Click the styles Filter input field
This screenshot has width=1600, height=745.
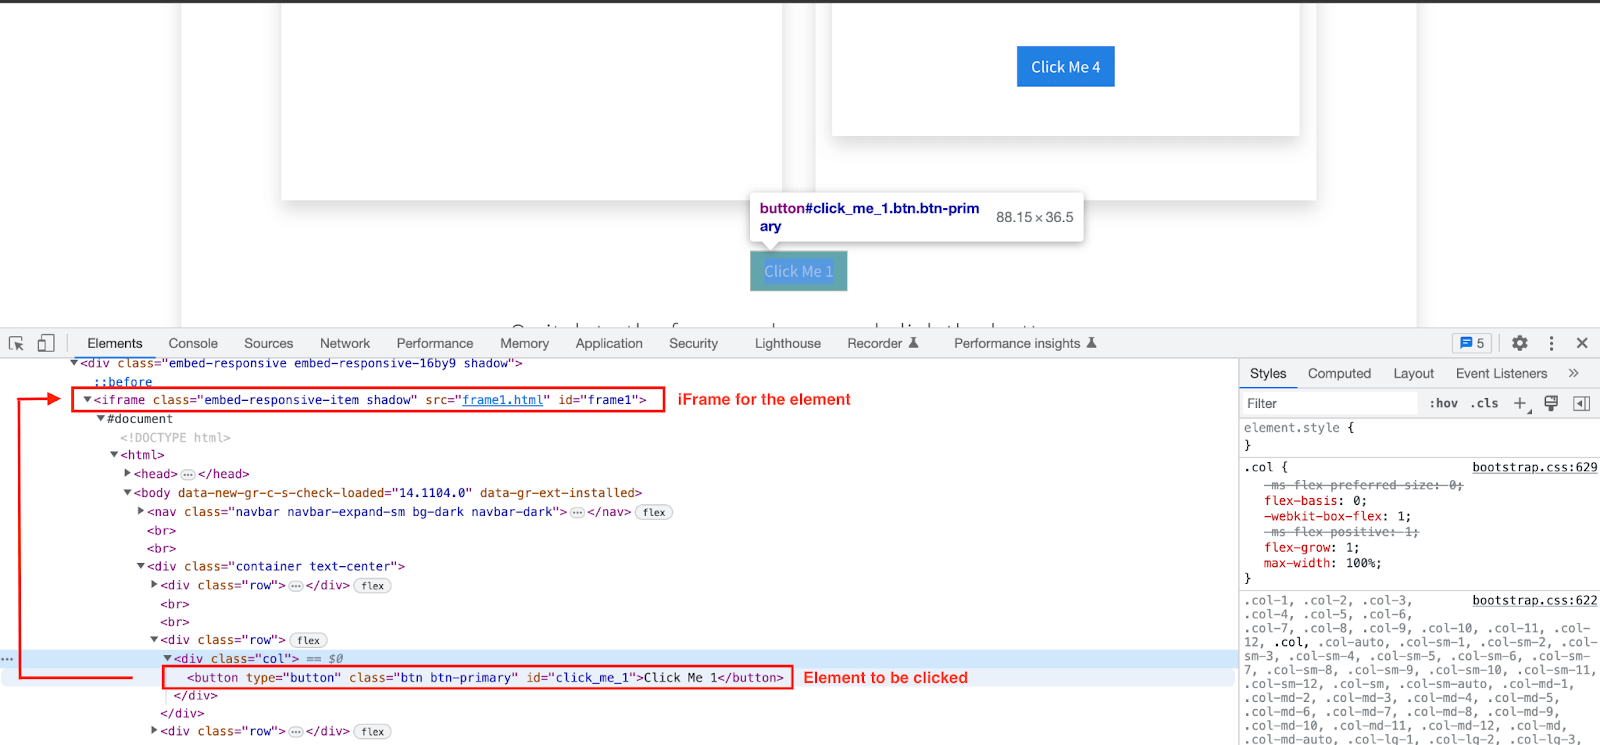[x=1330, y=403]
